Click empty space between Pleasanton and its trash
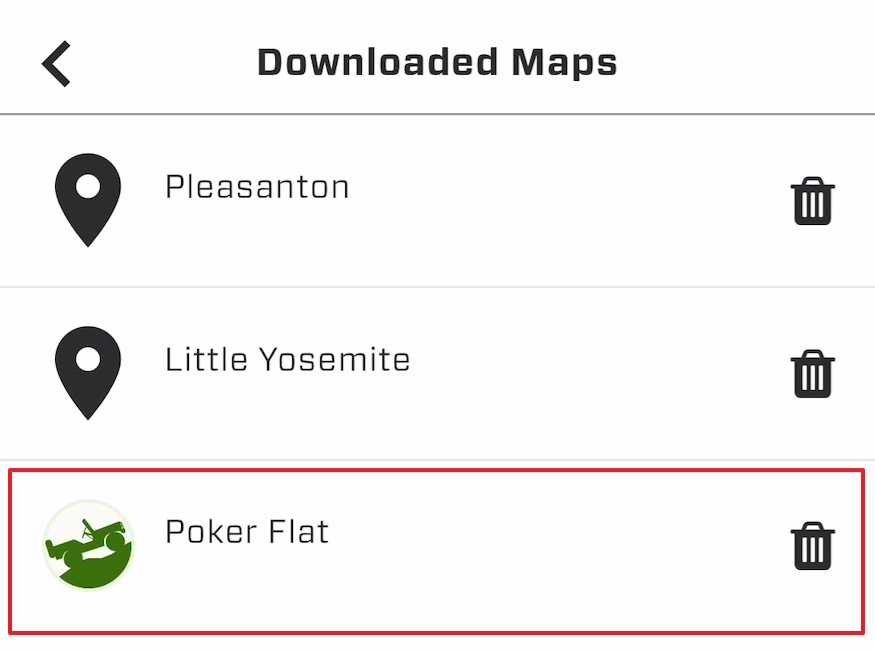Viewport: 875px width, 652px height. (570, 200)
